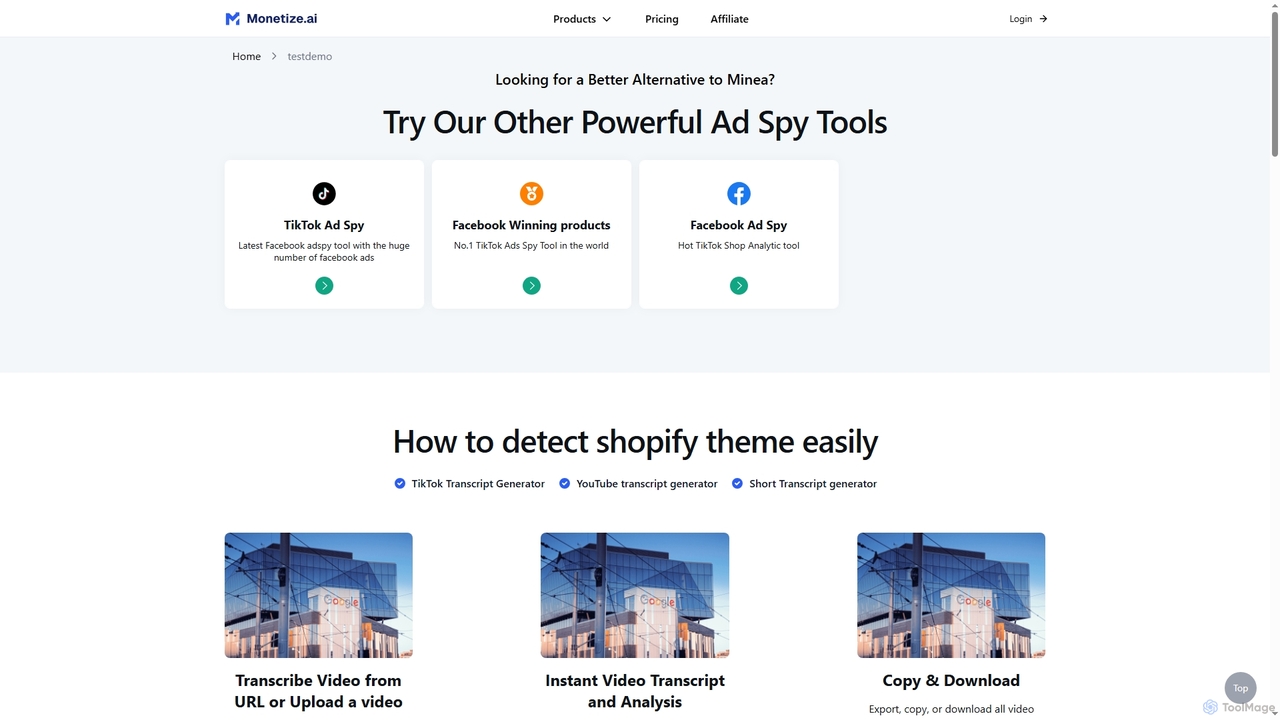Open the Instant Video Transcript thumbnail image
The width and height of the screenshot is (1280, 720).
(x=635, y=595)
